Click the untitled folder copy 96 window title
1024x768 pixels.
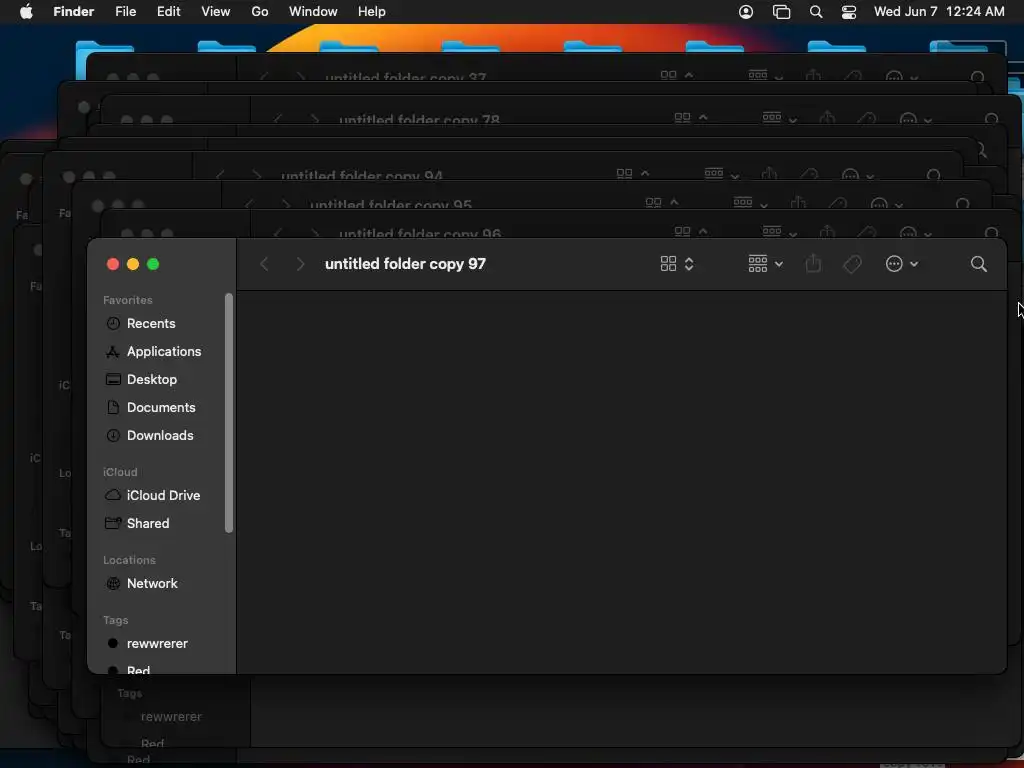(419, 233)
